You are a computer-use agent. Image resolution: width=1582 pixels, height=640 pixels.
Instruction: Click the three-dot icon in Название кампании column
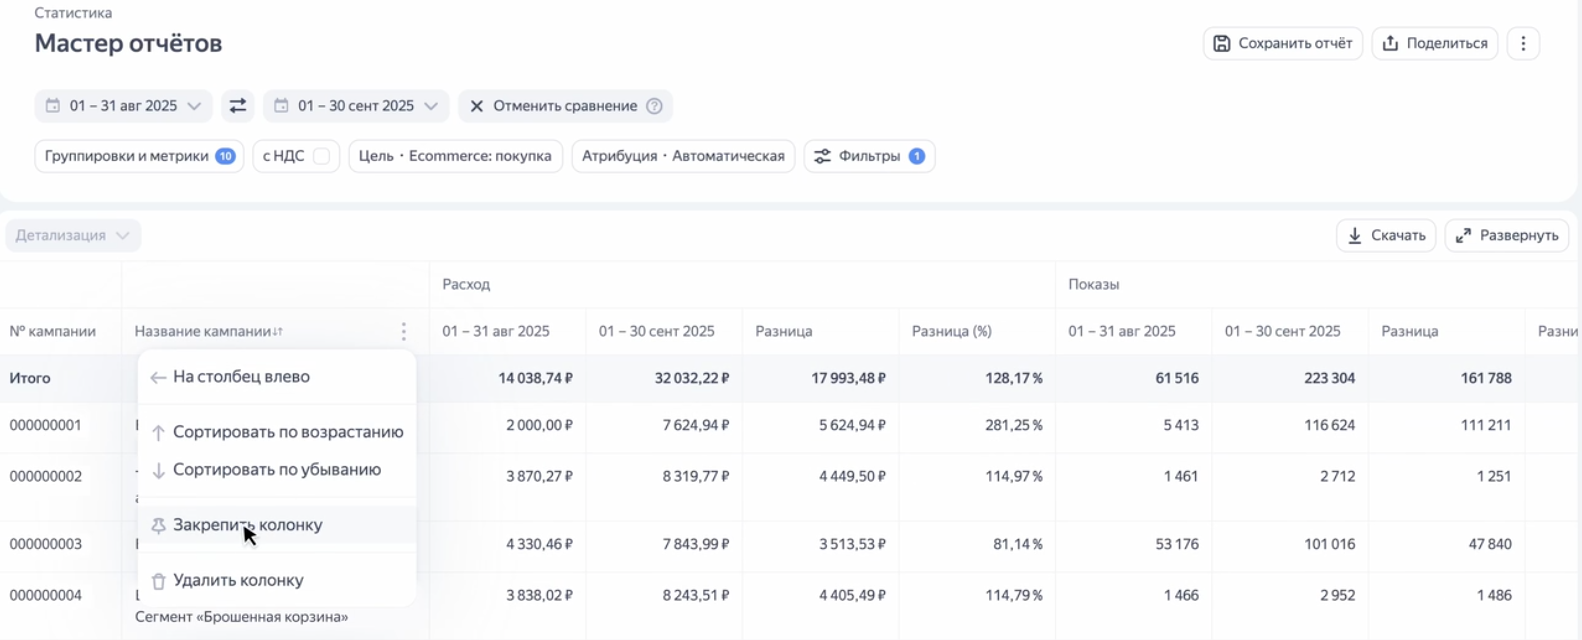point(403,331)
